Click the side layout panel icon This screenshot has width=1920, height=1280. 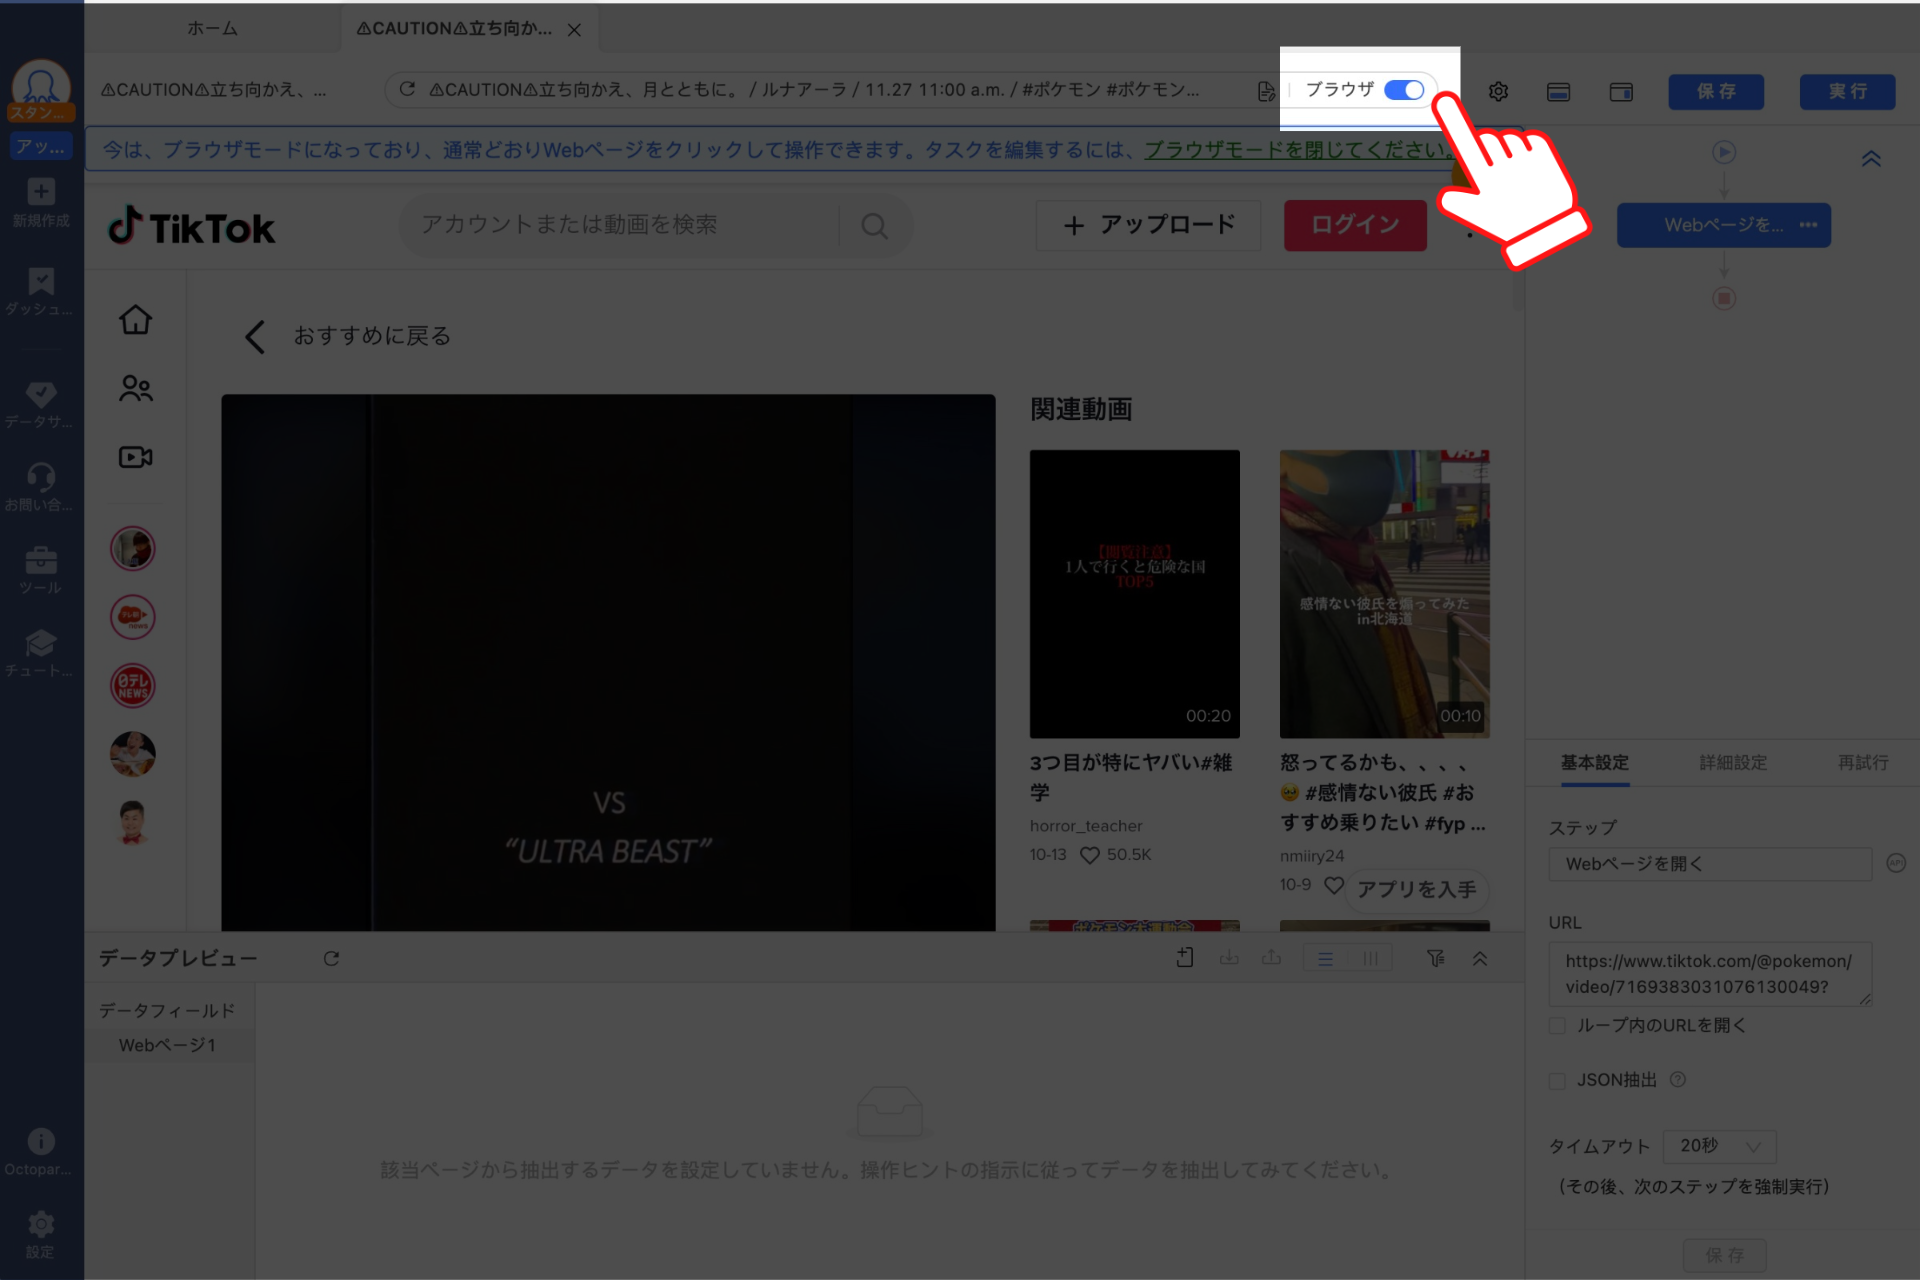tap(1621, 92)
